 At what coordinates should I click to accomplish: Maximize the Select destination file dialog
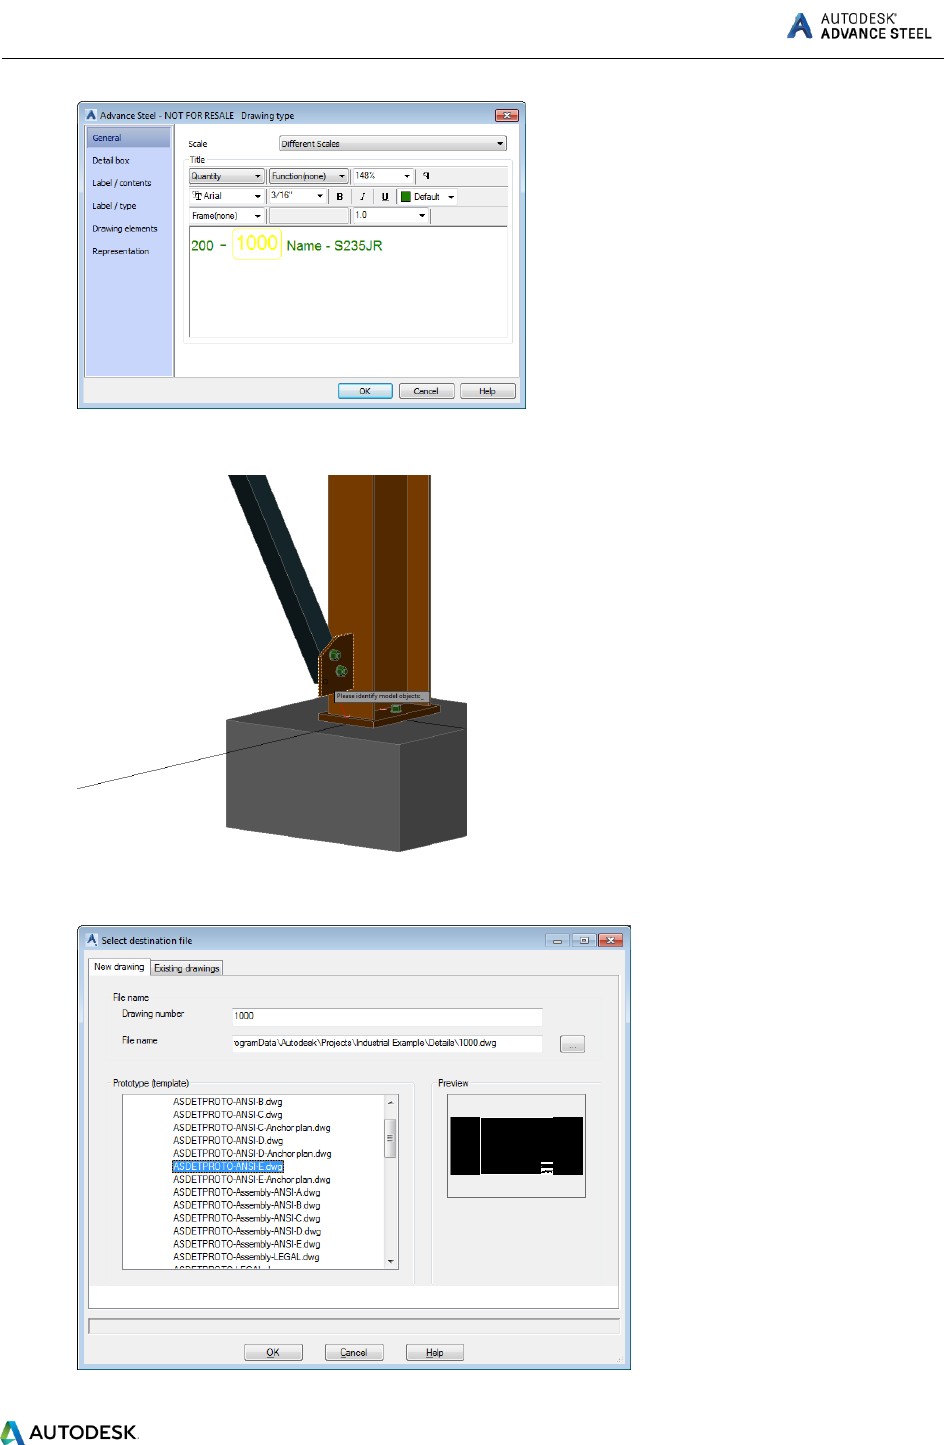tap(584, 940)
